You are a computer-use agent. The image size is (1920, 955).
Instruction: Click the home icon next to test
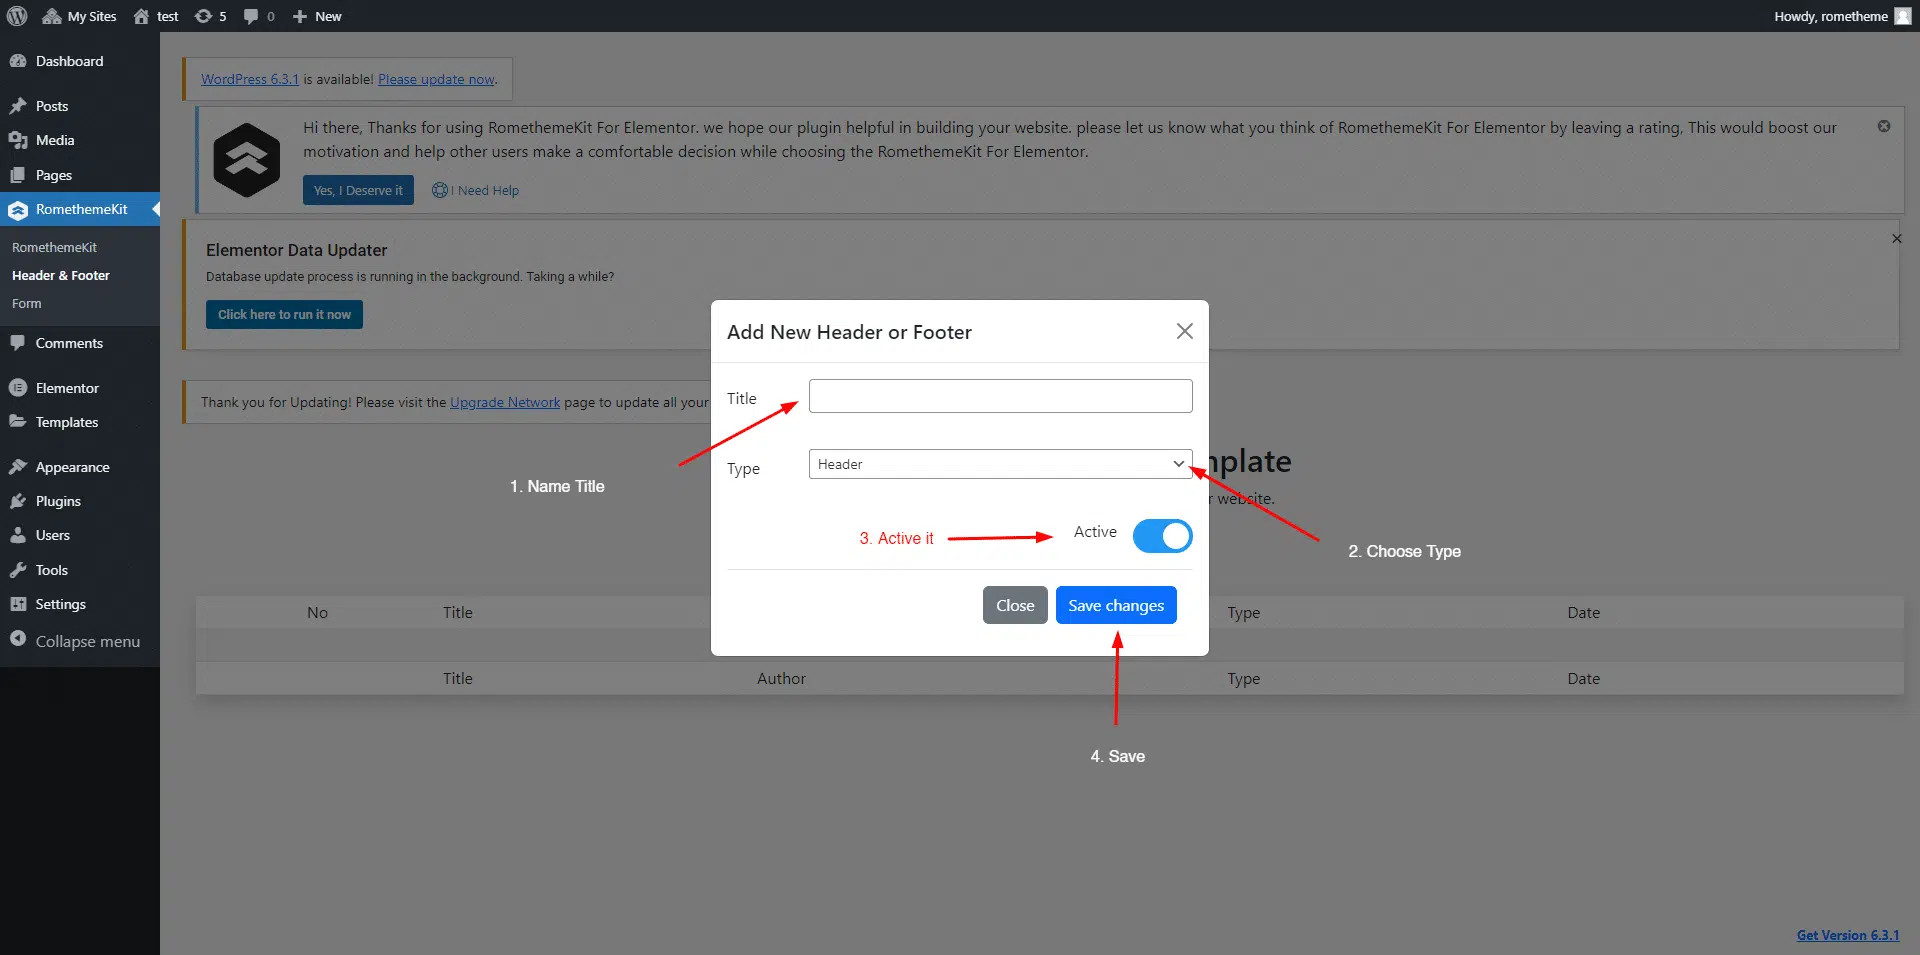[141, 16]
